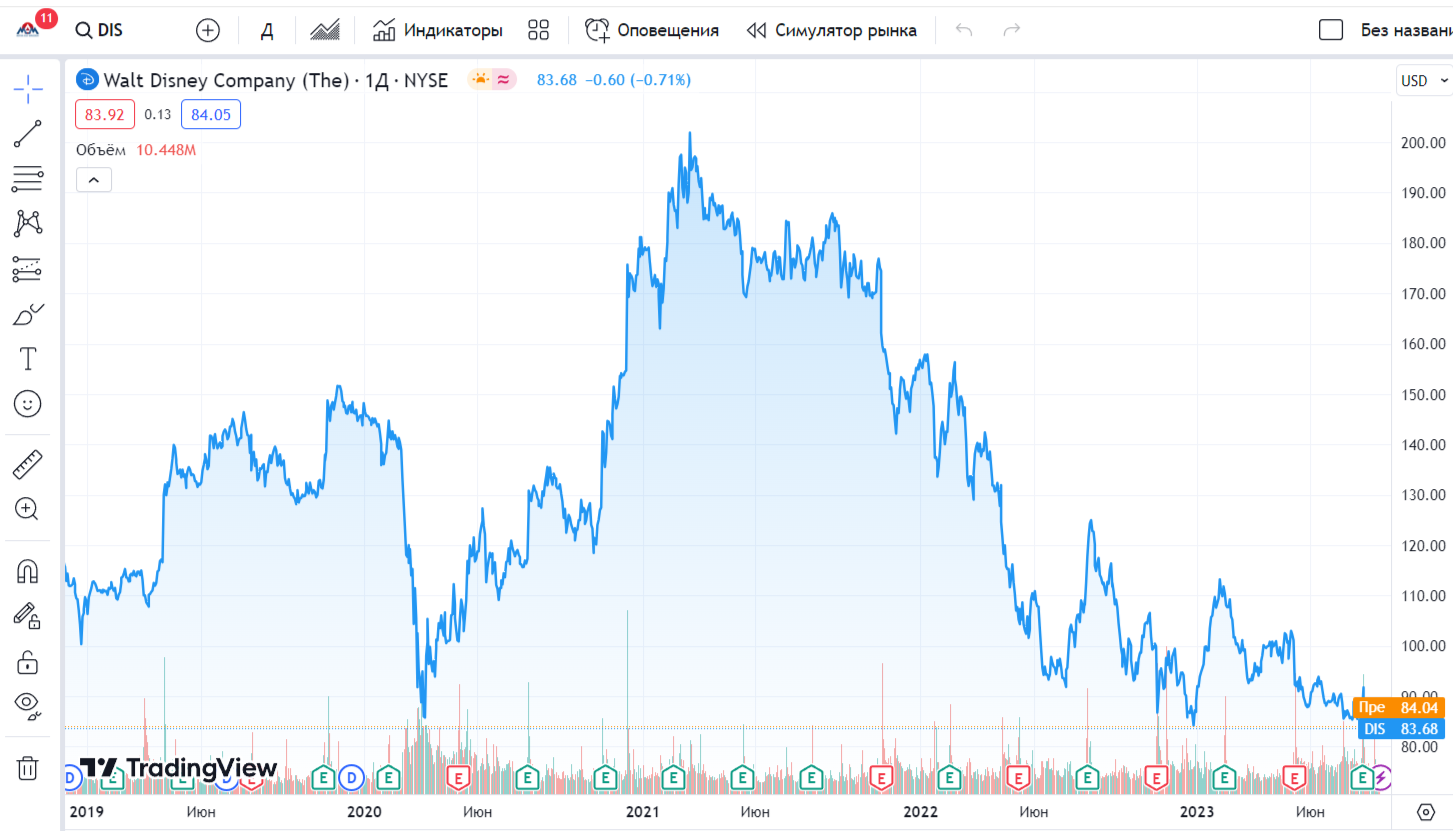
Task: Click the blue DIS 83.68 price label
Action: pos(1403,729)
